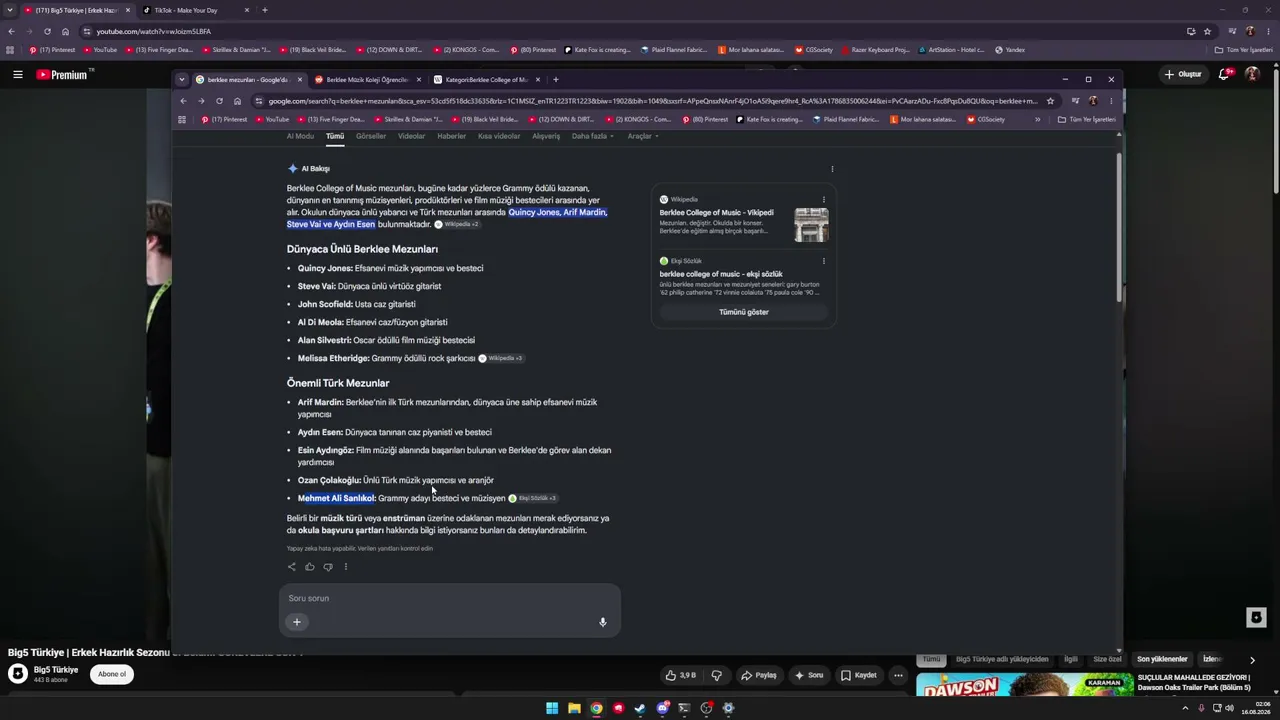The image size is (1280, 720).
Task: Reload the Google search page in front window
Action: coord(219,101)
